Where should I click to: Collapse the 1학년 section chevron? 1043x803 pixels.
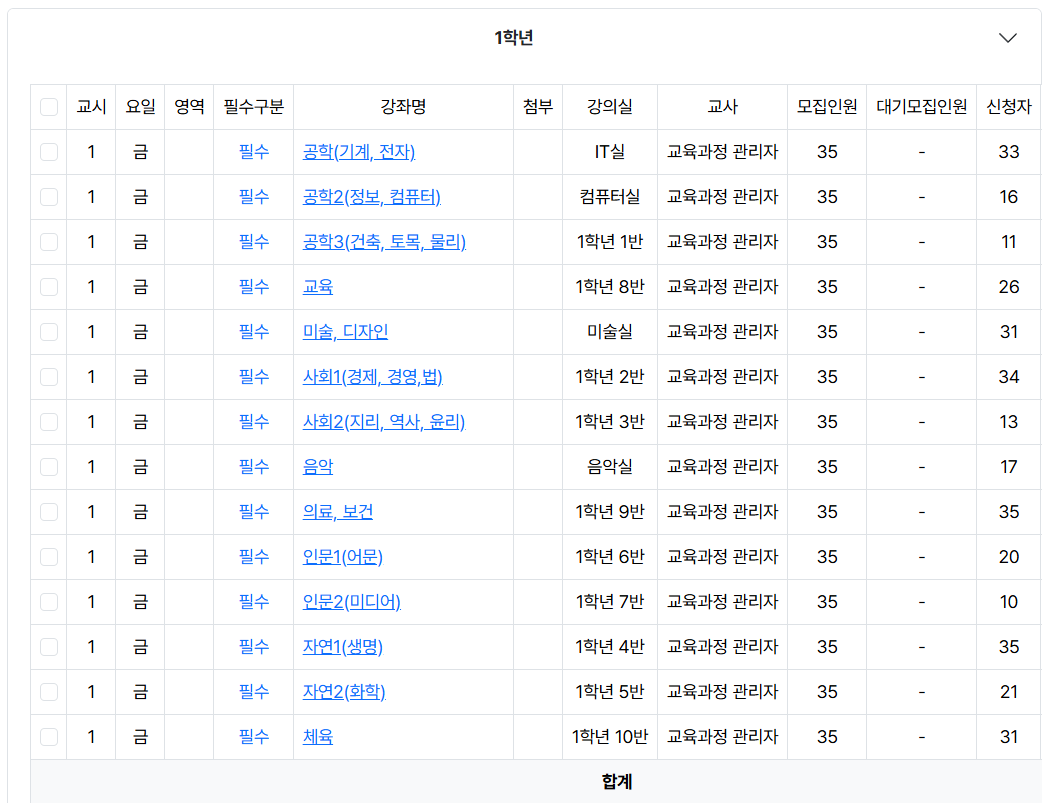(x=1007, y=38)
